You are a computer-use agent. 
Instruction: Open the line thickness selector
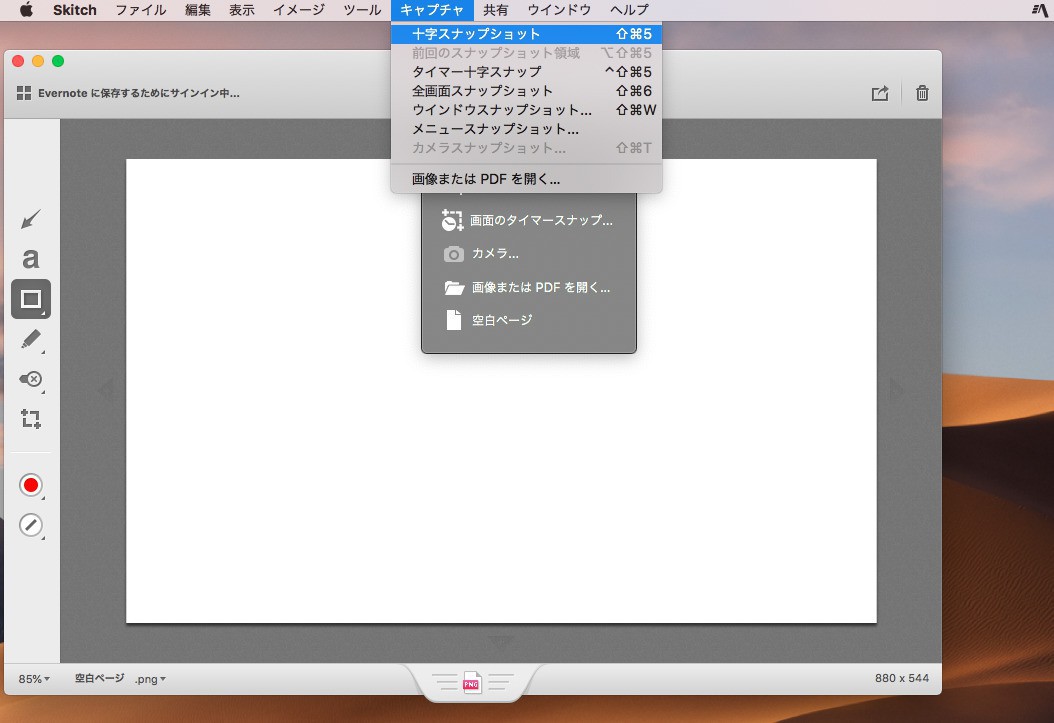click(x=31, y=525)
